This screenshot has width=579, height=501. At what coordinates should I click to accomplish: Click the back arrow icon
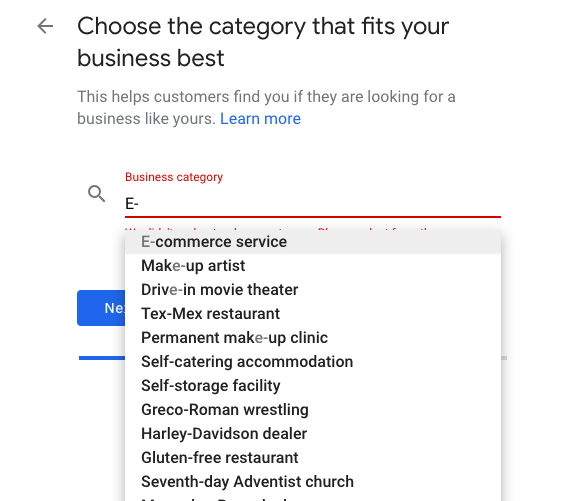pyautogui.click(x=45, y=26)
